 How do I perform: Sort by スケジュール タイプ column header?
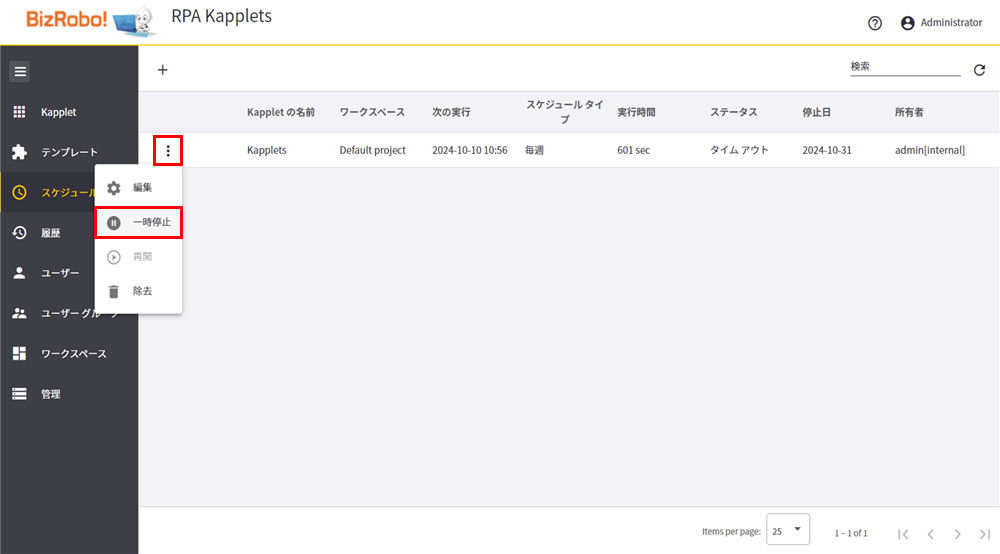pyautogui.click(x=564, y=112)
